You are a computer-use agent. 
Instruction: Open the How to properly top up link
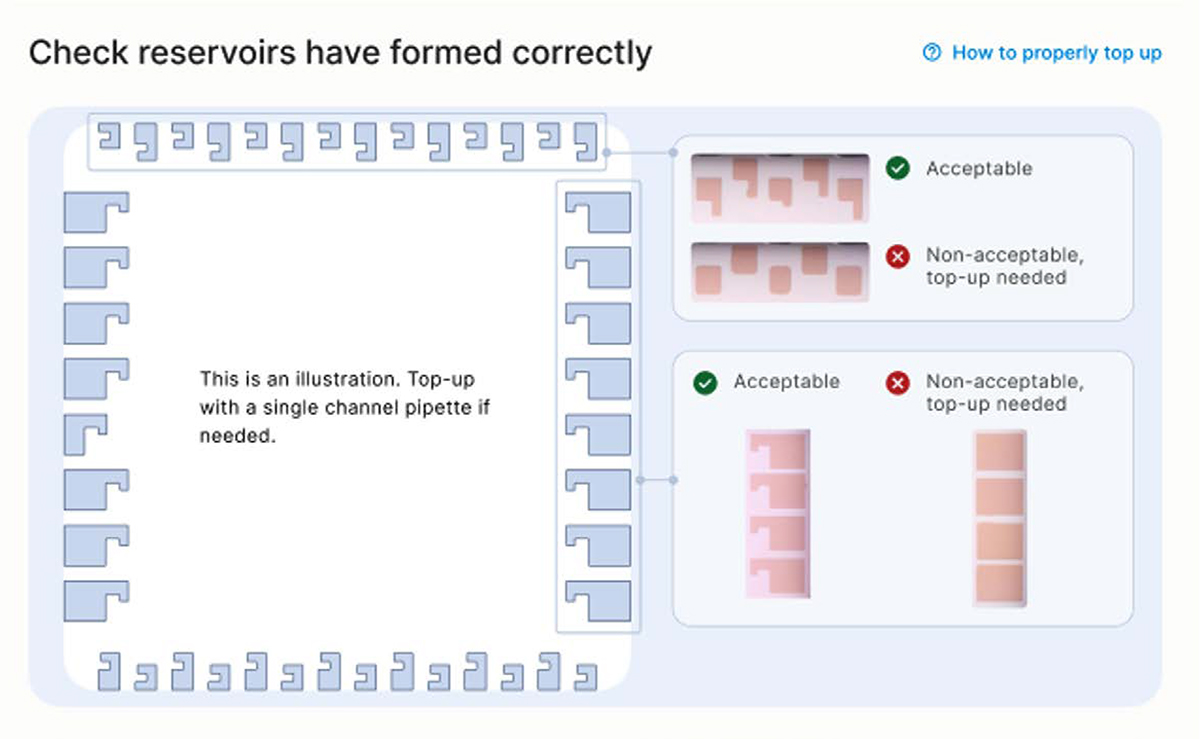pos(1056,53)
